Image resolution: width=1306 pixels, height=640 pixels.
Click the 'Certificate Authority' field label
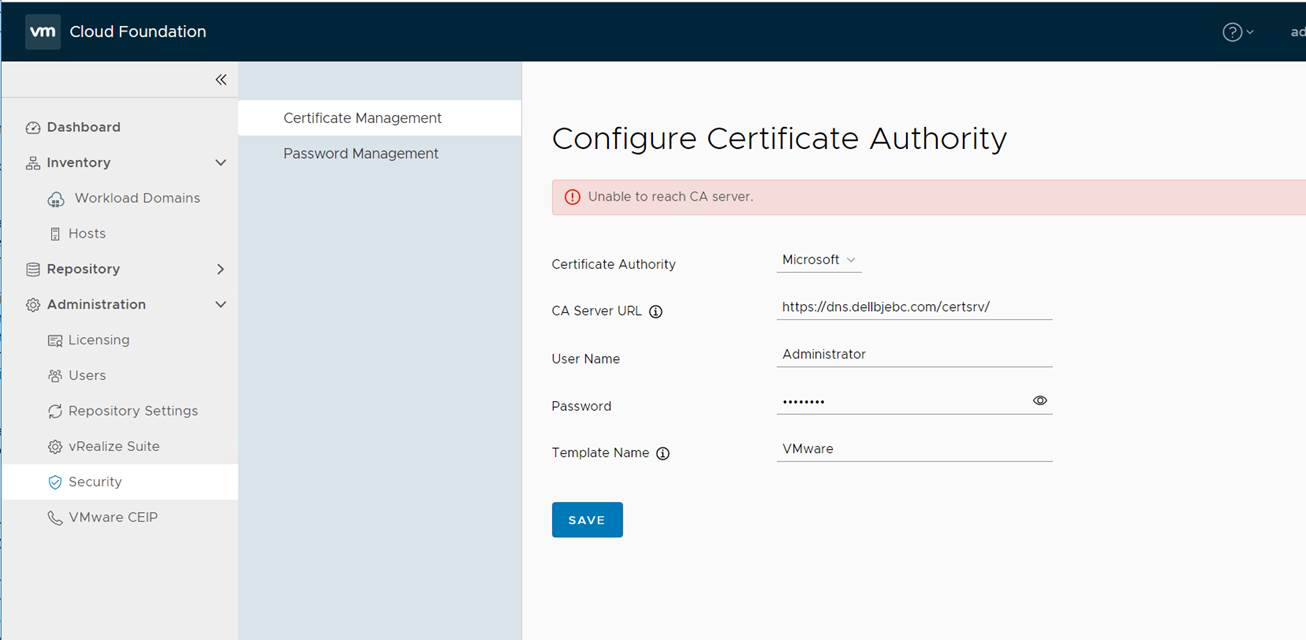tap(613, 264)
